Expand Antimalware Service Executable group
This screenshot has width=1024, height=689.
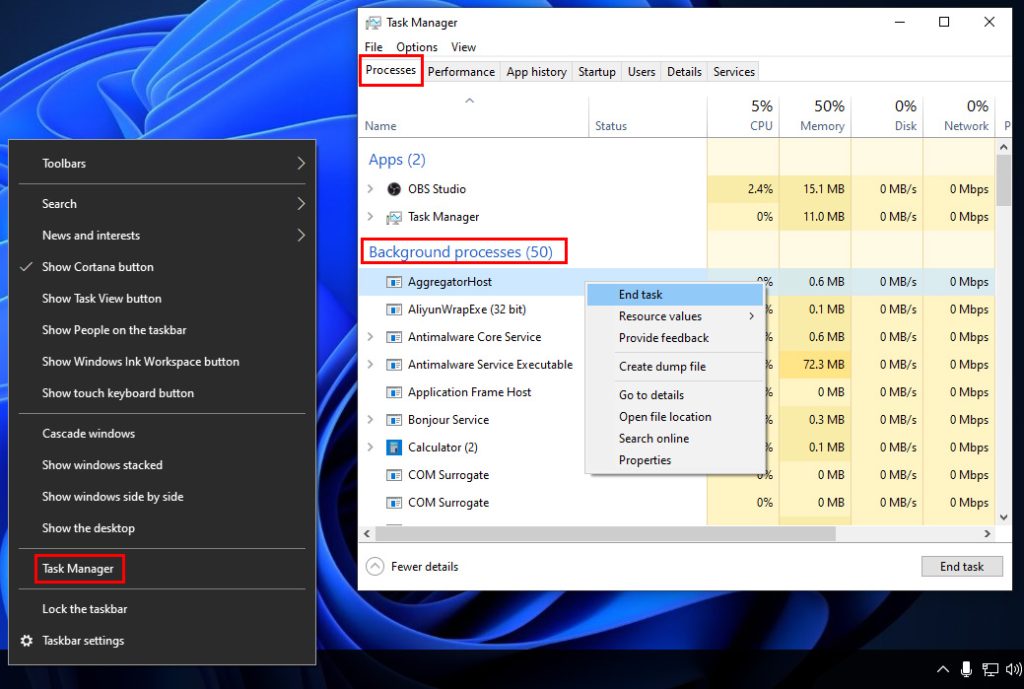[370, 364]
